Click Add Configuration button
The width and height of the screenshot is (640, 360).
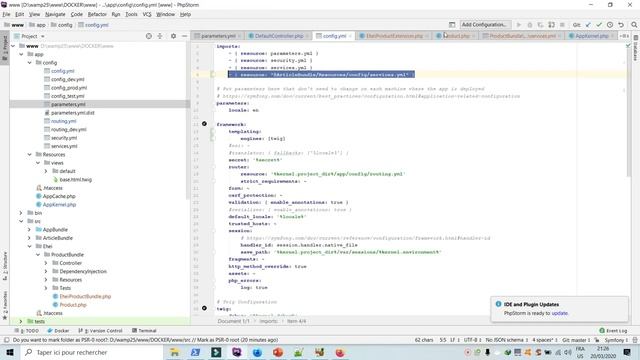tap(484, 25)
